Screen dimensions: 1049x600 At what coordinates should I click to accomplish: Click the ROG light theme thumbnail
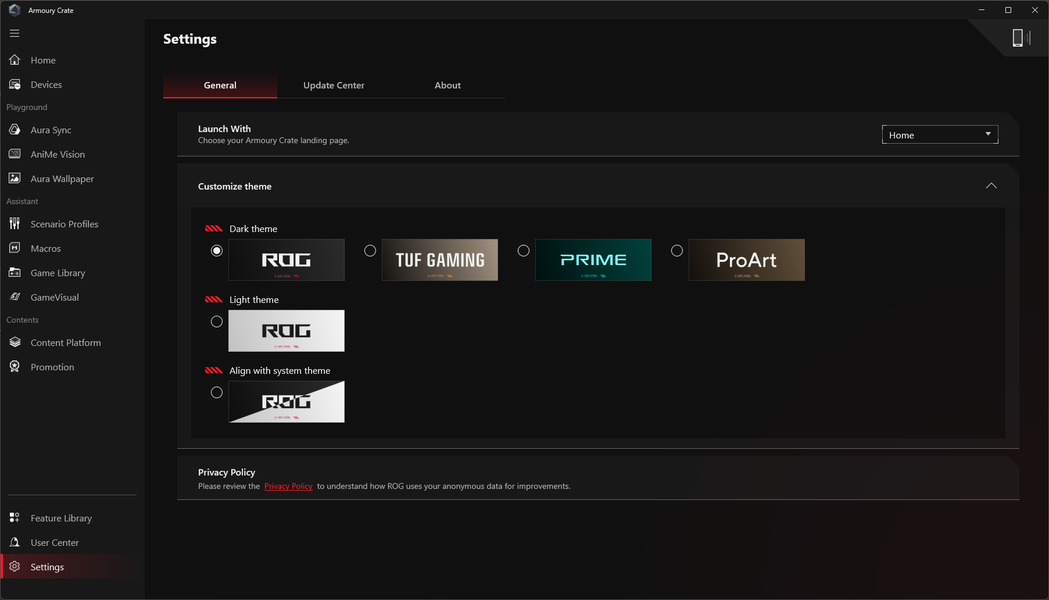pos(286,330)
